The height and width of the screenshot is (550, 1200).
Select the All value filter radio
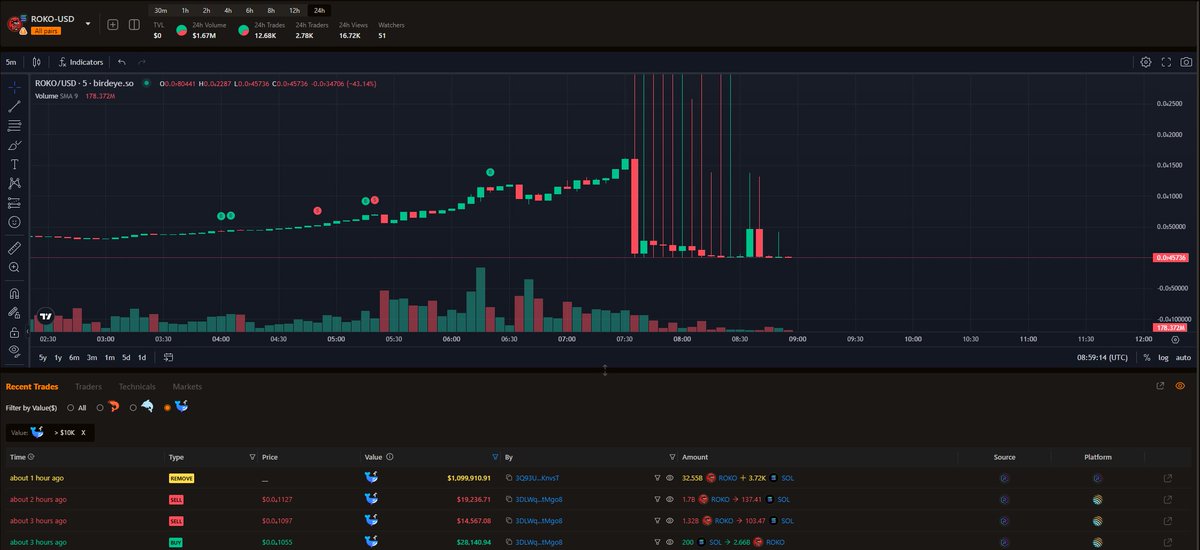(70, 407)
